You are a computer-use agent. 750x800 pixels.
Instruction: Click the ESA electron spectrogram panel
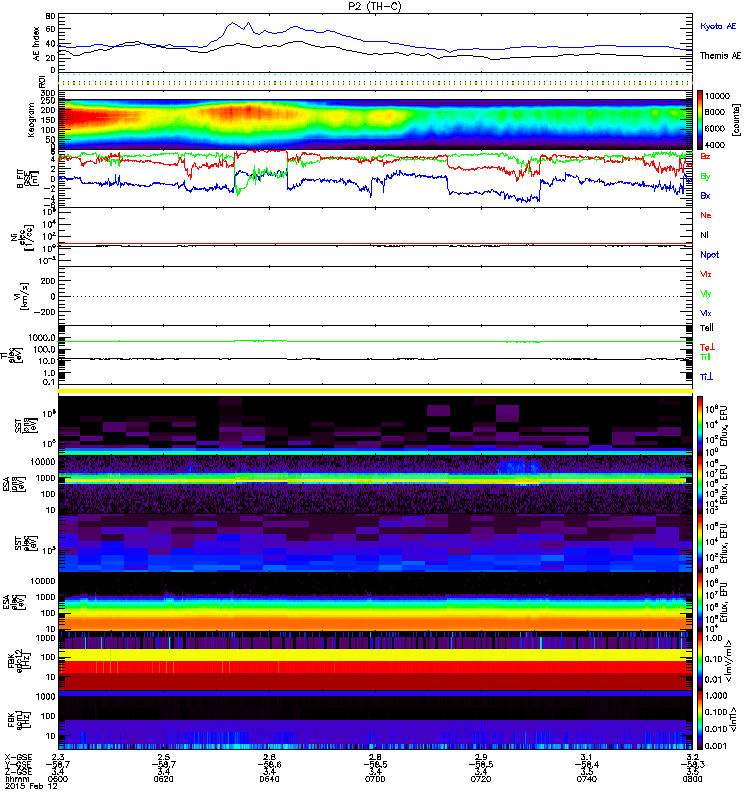[375, 602]
